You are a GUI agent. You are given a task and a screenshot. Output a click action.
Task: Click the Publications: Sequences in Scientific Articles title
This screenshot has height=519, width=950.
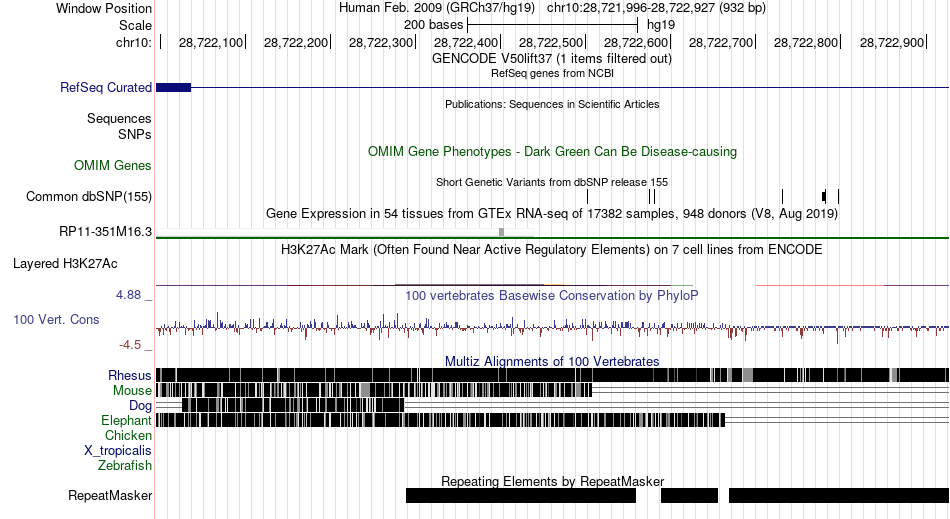552,104
